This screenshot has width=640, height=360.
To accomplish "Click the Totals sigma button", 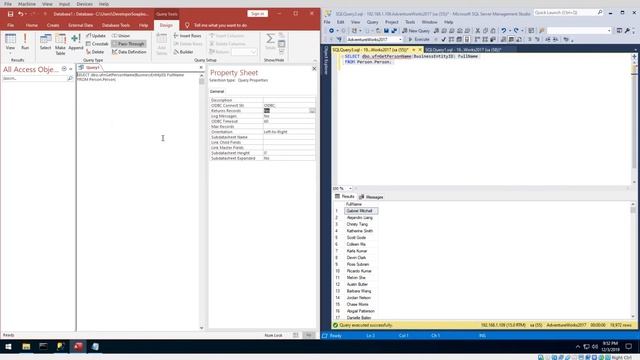I will coord(270,41).
